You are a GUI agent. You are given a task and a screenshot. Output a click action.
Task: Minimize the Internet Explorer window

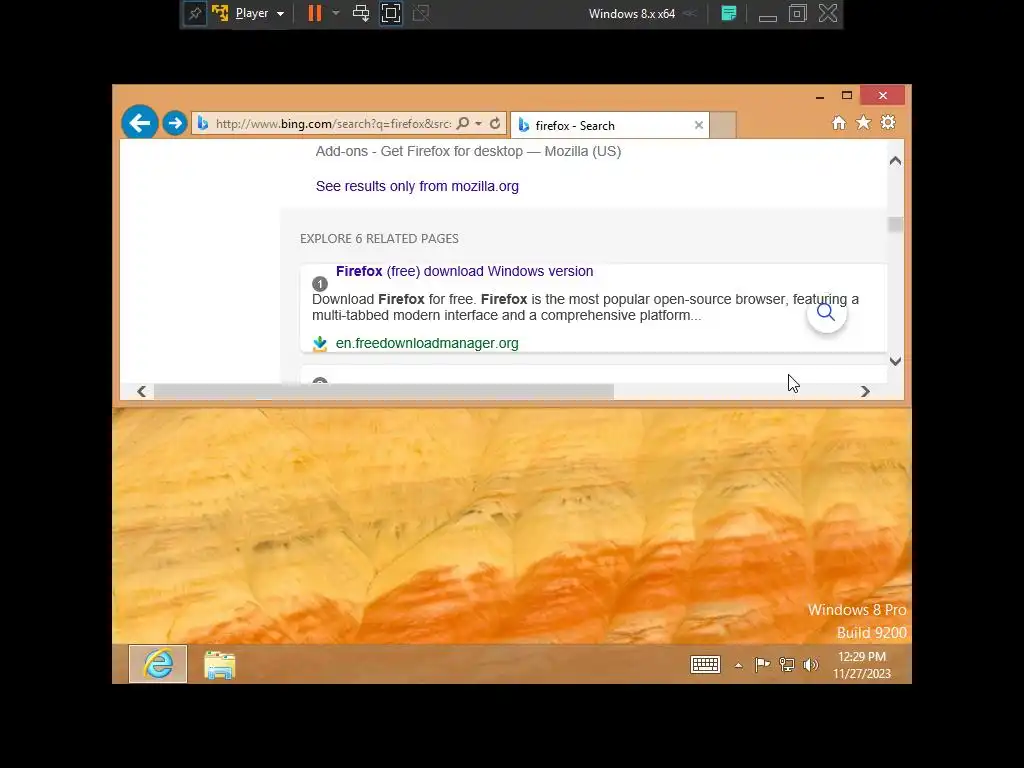tap(820, 96)
